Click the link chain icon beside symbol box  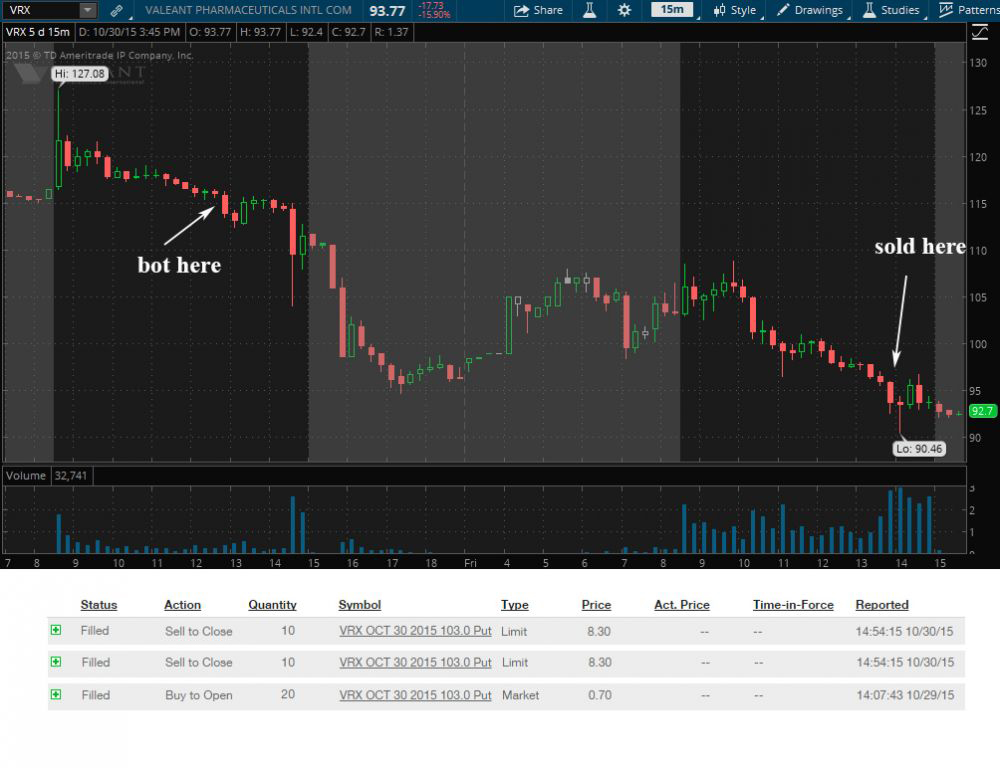(x=117, y=10)
